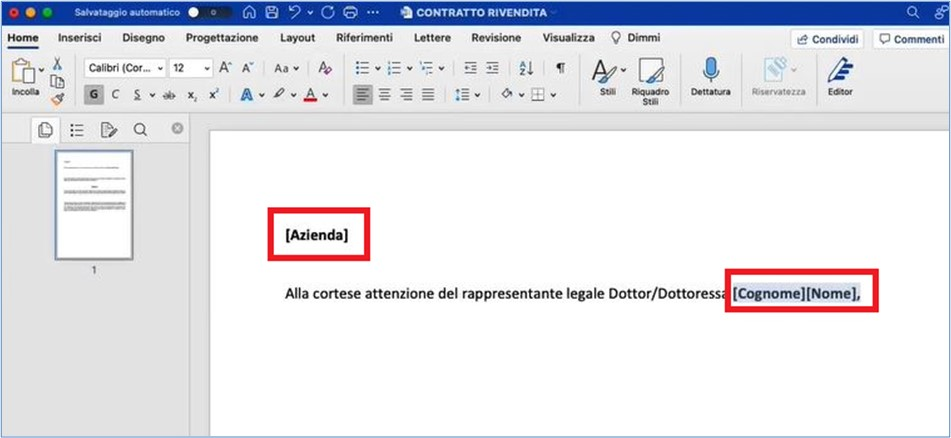Select the page 1 thumbnail
Image resolution: width=951 pixels, height=438 pixels.
pos(94,205)
